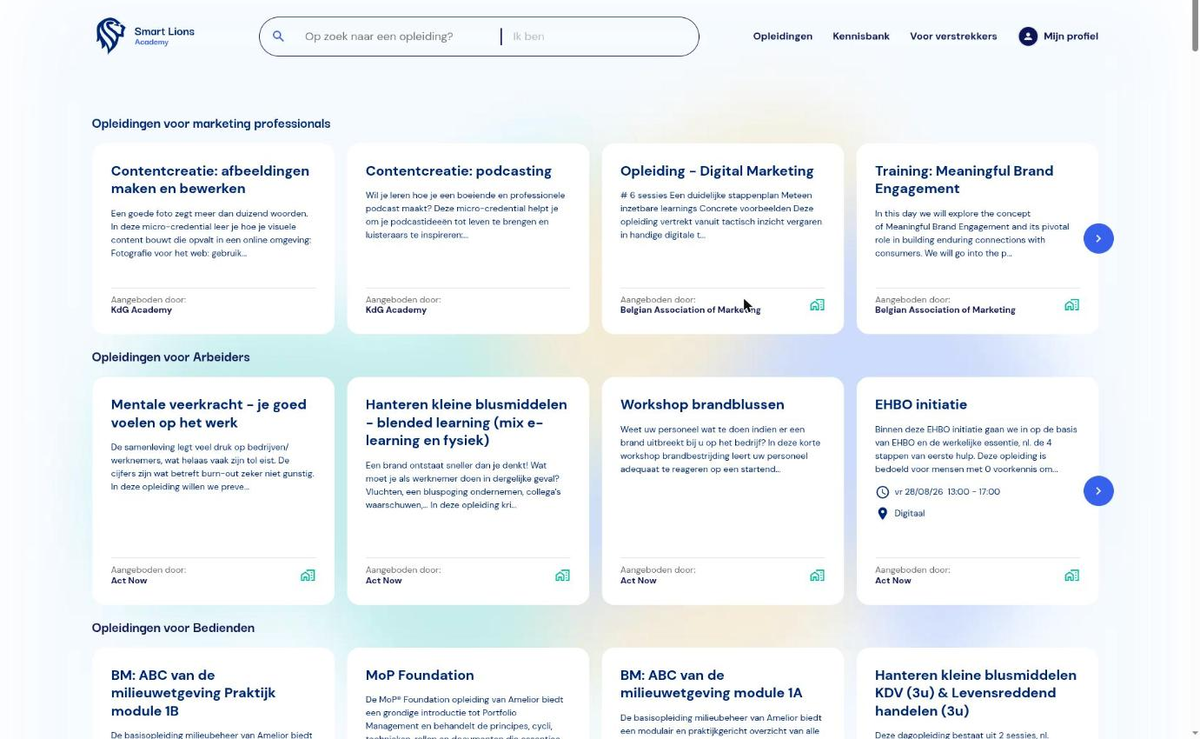Open EHBO initiatie course
Image resolution: width=1200 pixels, height=739 pixels.
pos(921,405)
